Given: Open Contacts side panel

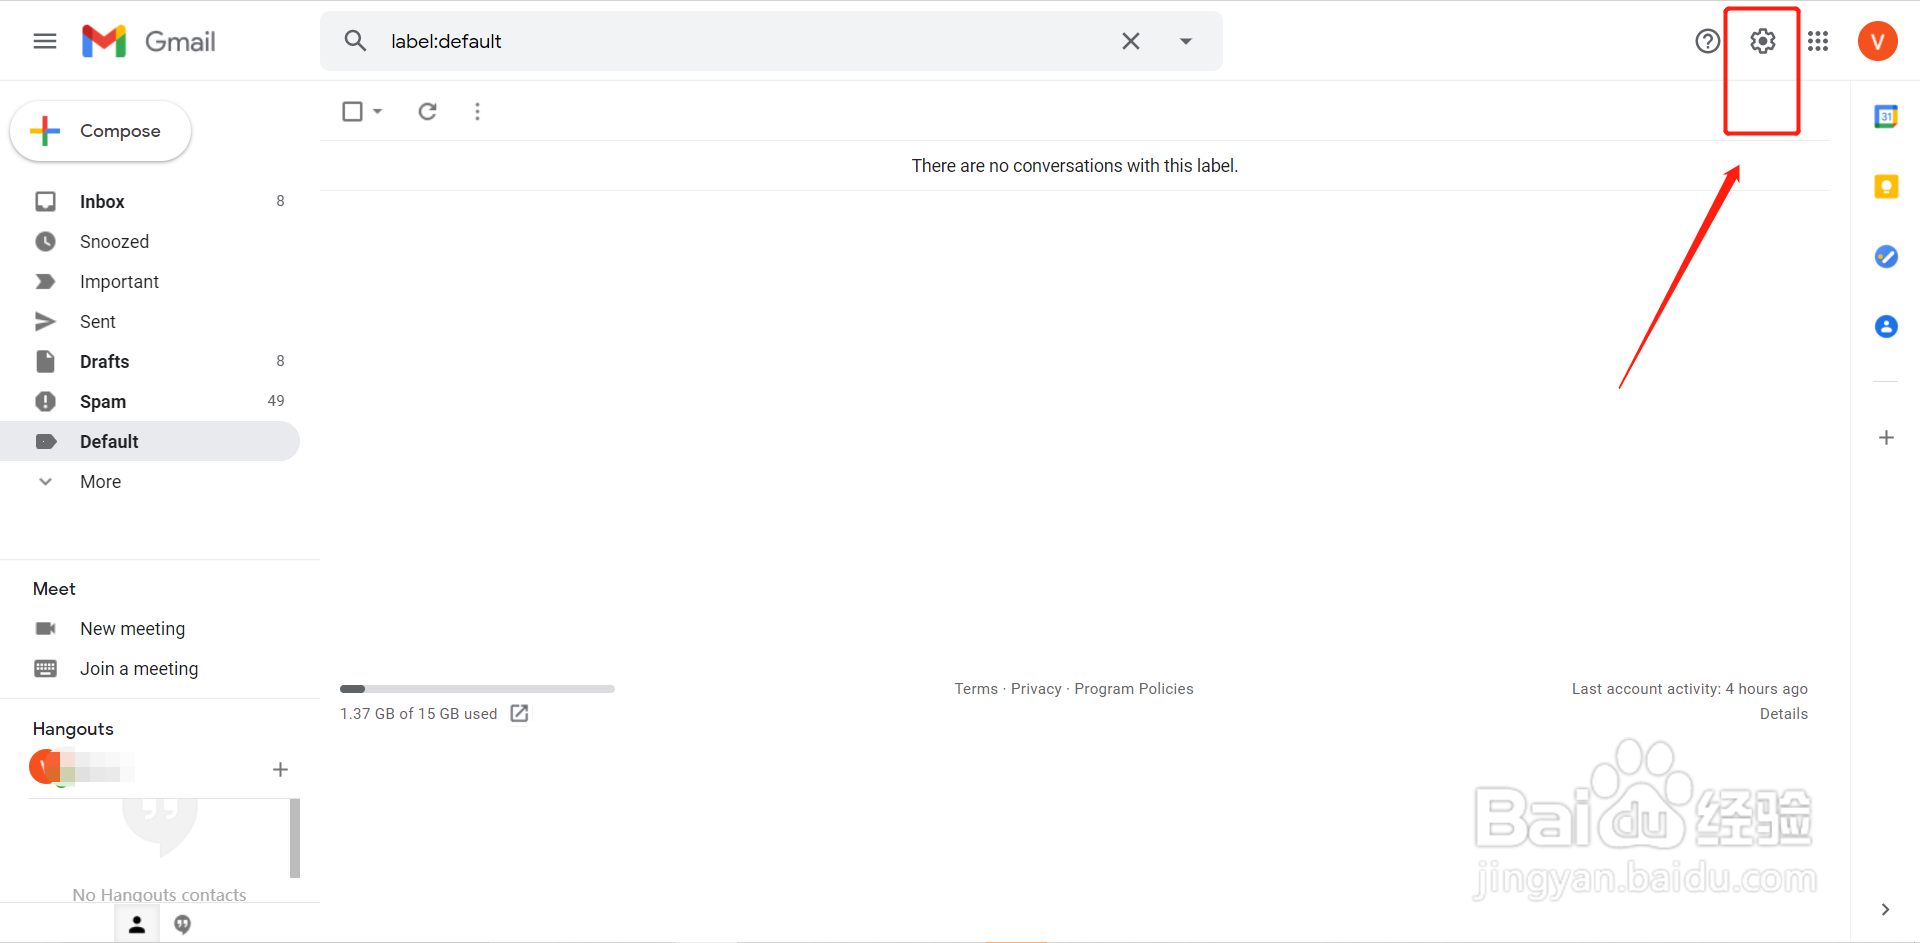Looking at the screenshot, I should point(1886,327).
